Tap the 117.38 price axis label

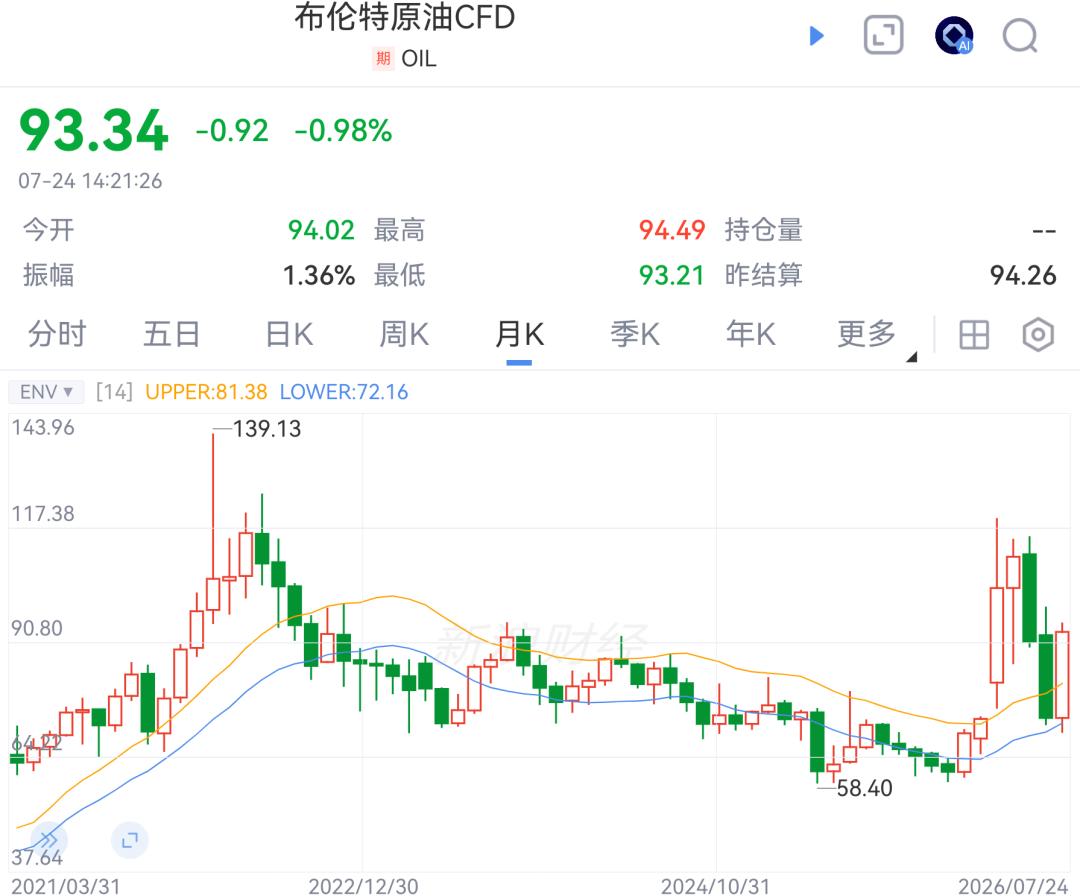(43, 514)
